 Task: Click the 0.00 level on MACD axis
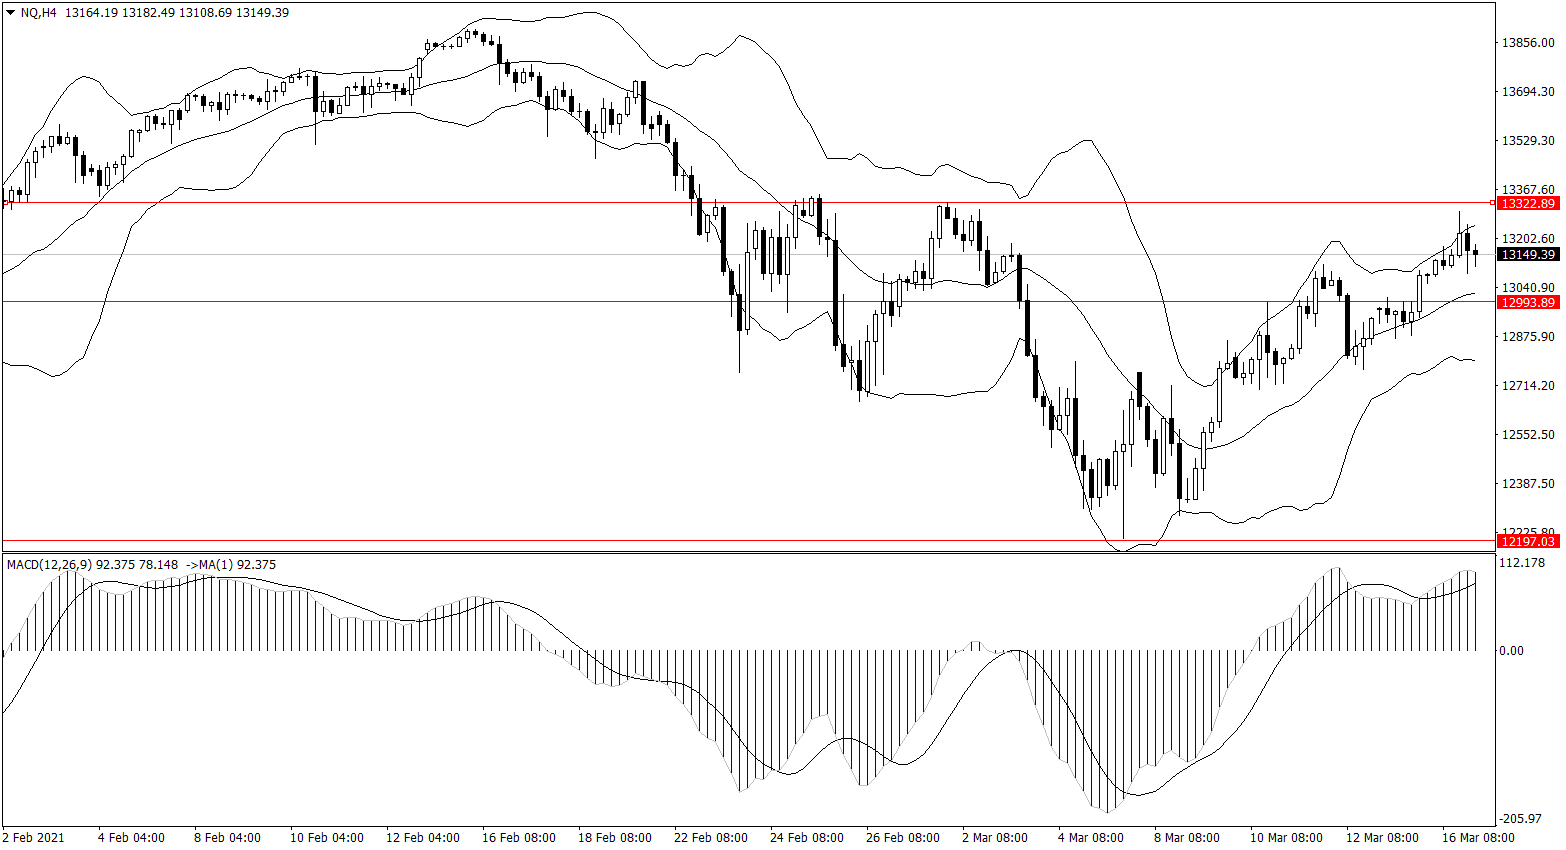[1511, 651]
